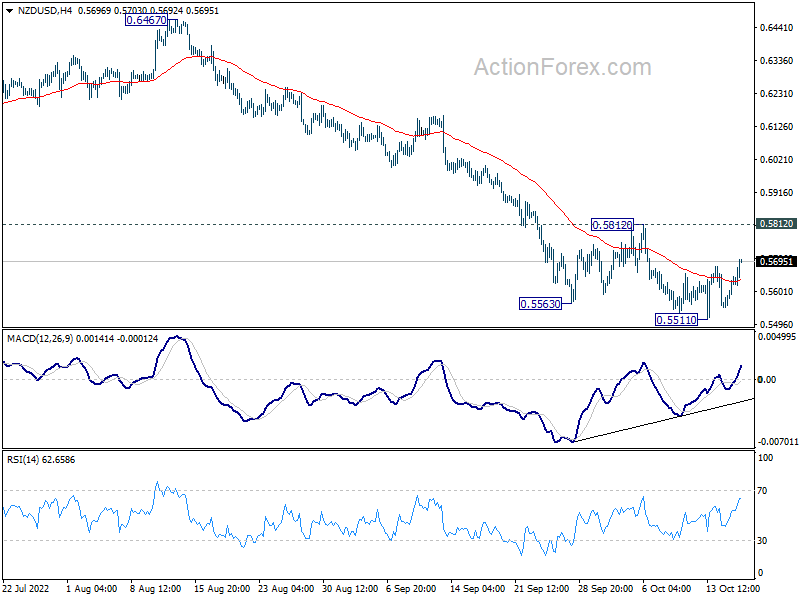Select the RSI 100 axis label

(765, 458)
